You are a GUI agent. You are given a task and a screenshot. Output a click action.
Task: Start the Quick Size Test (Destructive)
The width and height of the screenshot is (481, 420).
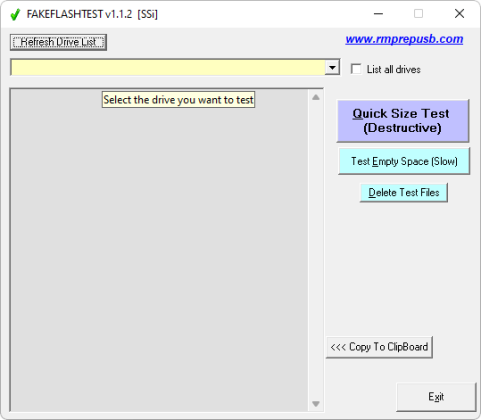403,121
